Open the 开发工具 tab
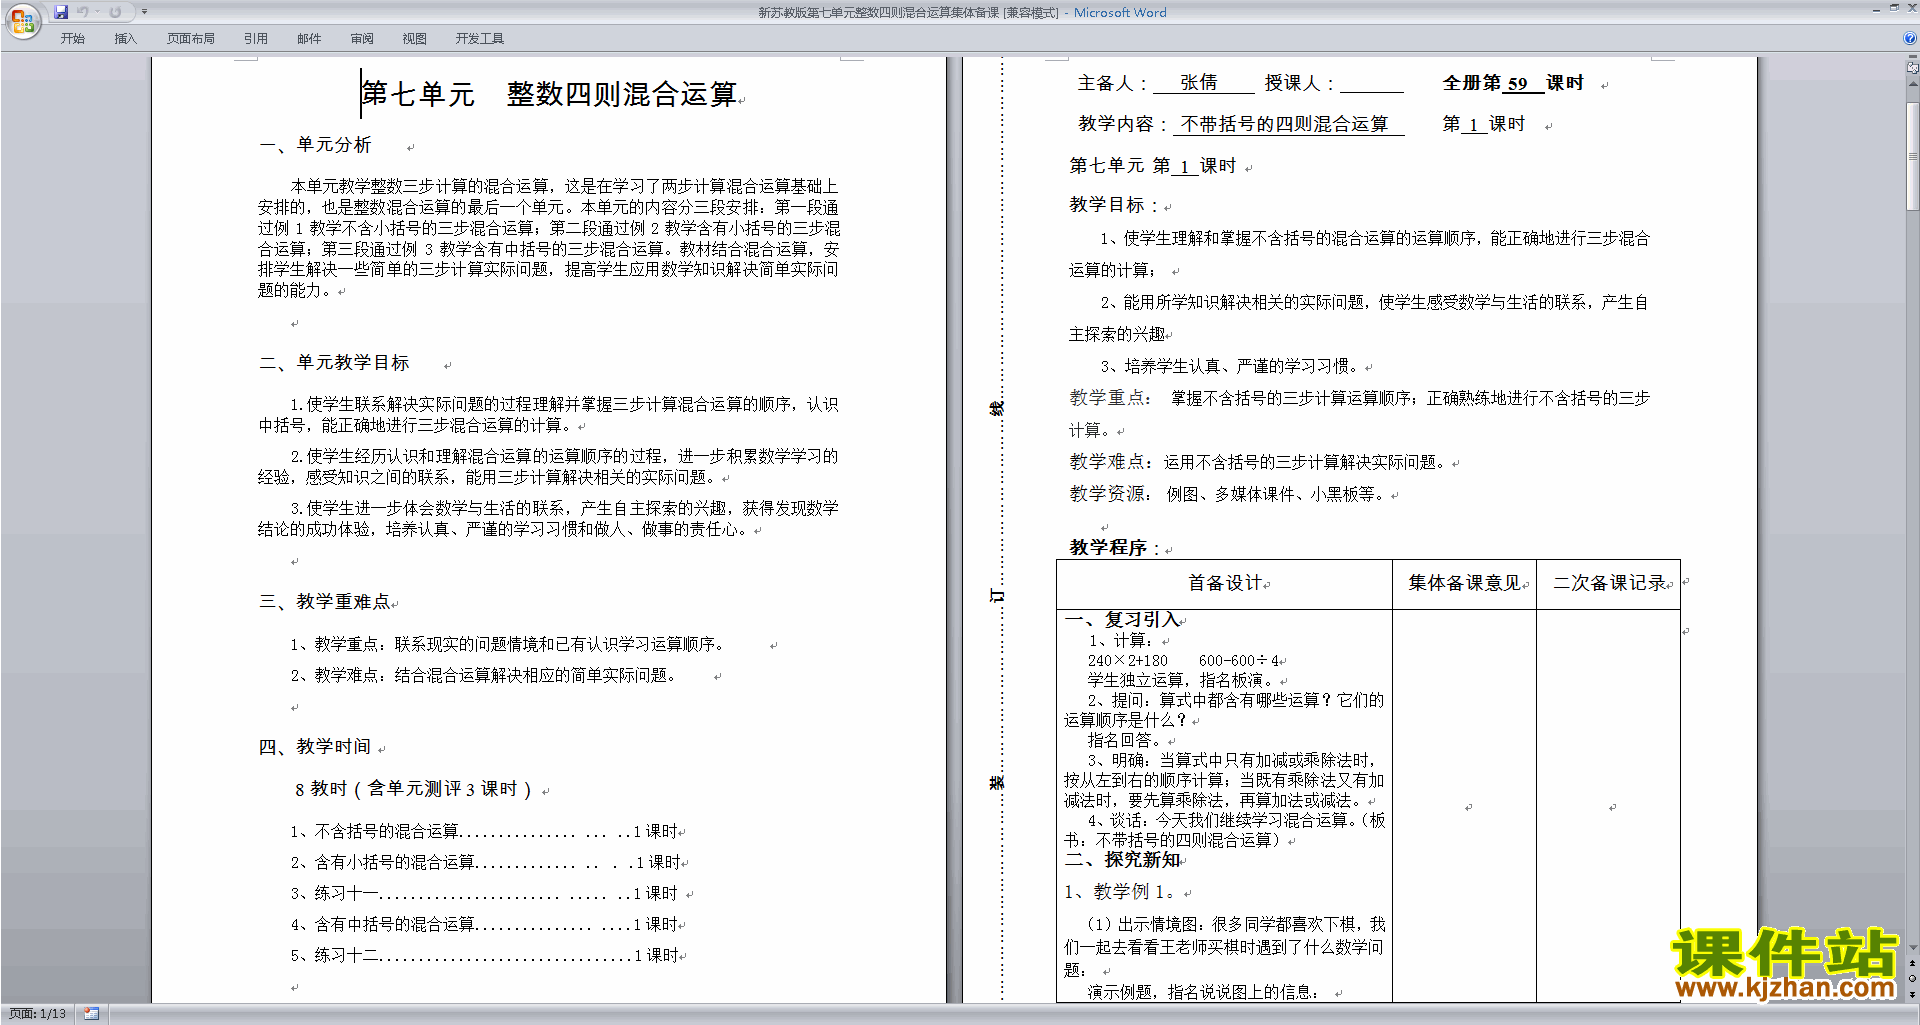The width and height of the screenshot is (1920, 1025). click(479, 39)
